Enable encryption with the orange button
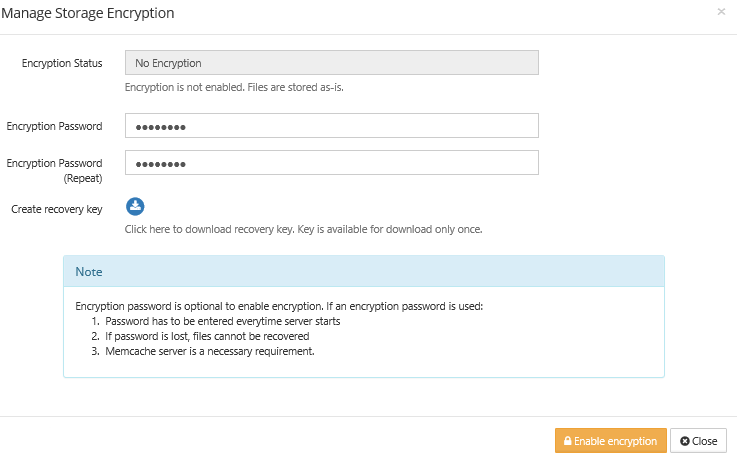This screenshot has width=737, height=473. 611,441
